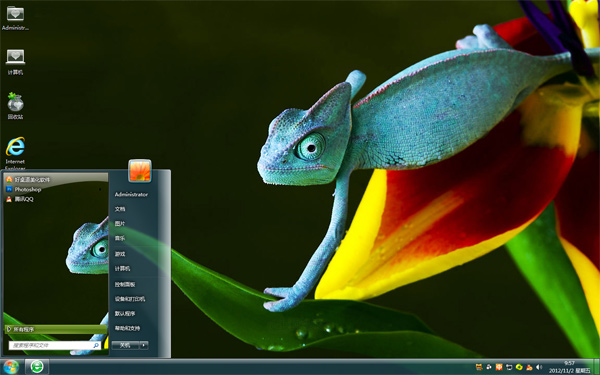This screenshot has height=375, width=600.
Task: Open the shutdown options arrow
Action: [x=144, y=345]
